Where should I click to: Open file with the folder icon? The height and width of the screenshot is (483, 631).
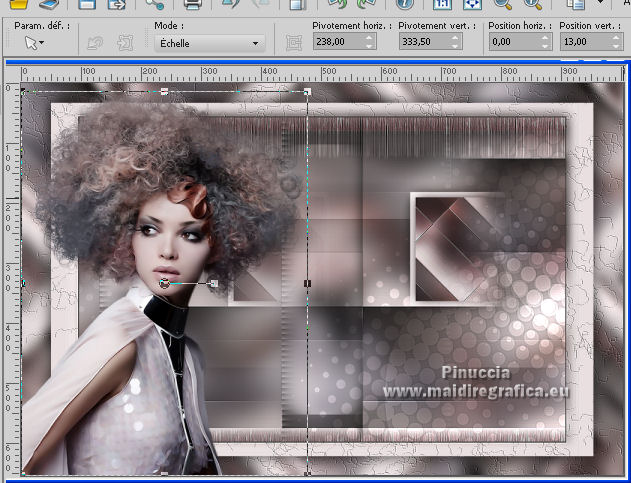tap(18, 4)
